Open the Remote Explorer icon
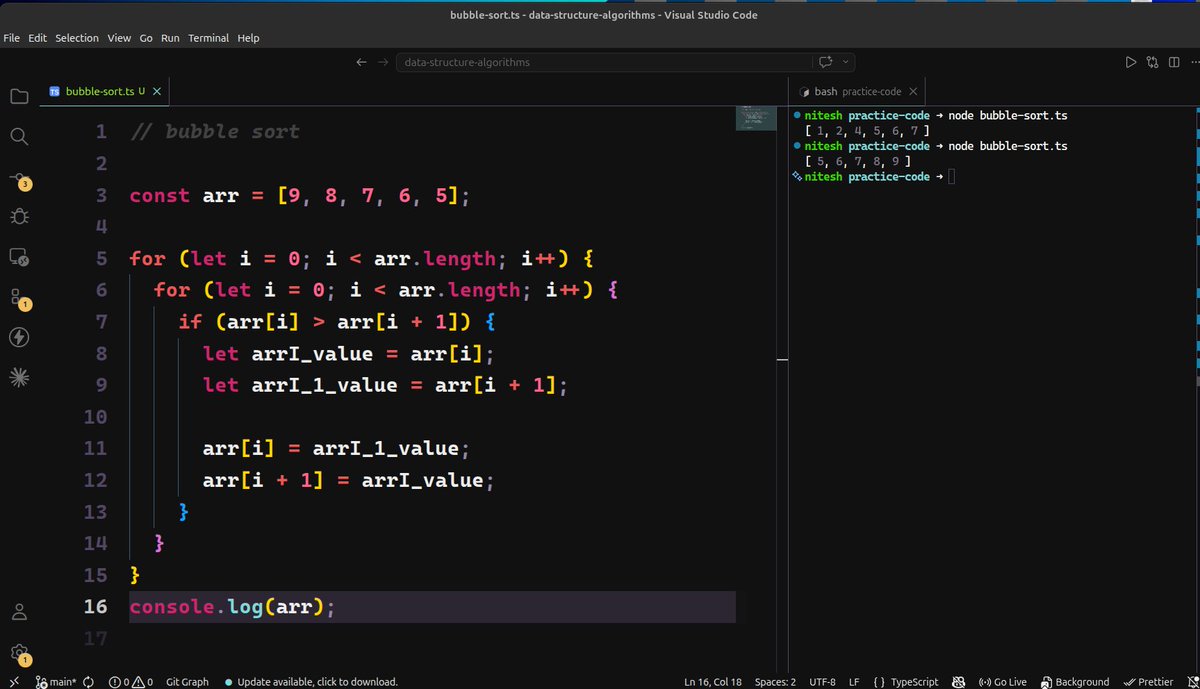The height and width of the screenshot is (689, 1200). click(x=19, y=257)
